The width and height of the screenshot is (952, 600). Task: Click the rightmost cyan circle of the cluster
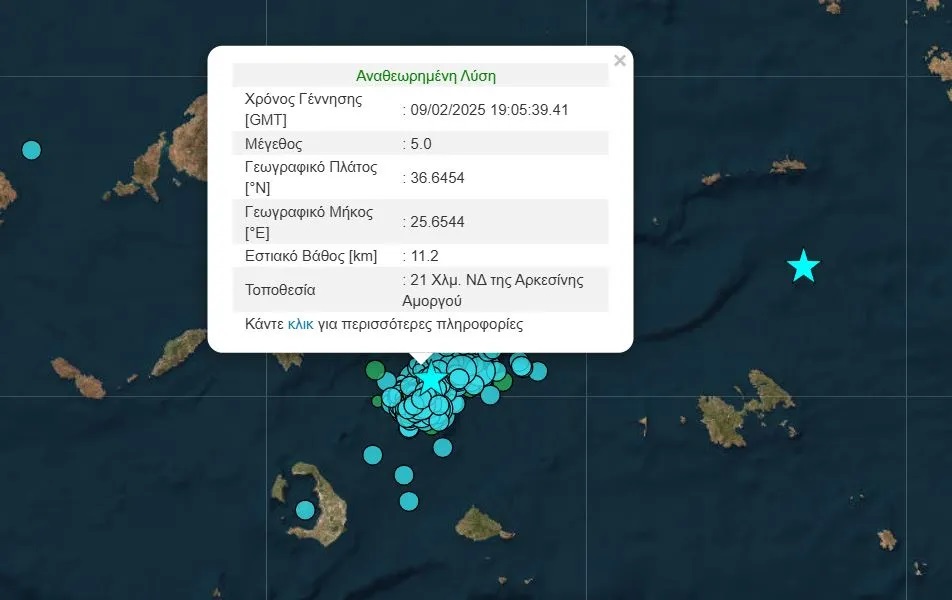pos(538,371)
